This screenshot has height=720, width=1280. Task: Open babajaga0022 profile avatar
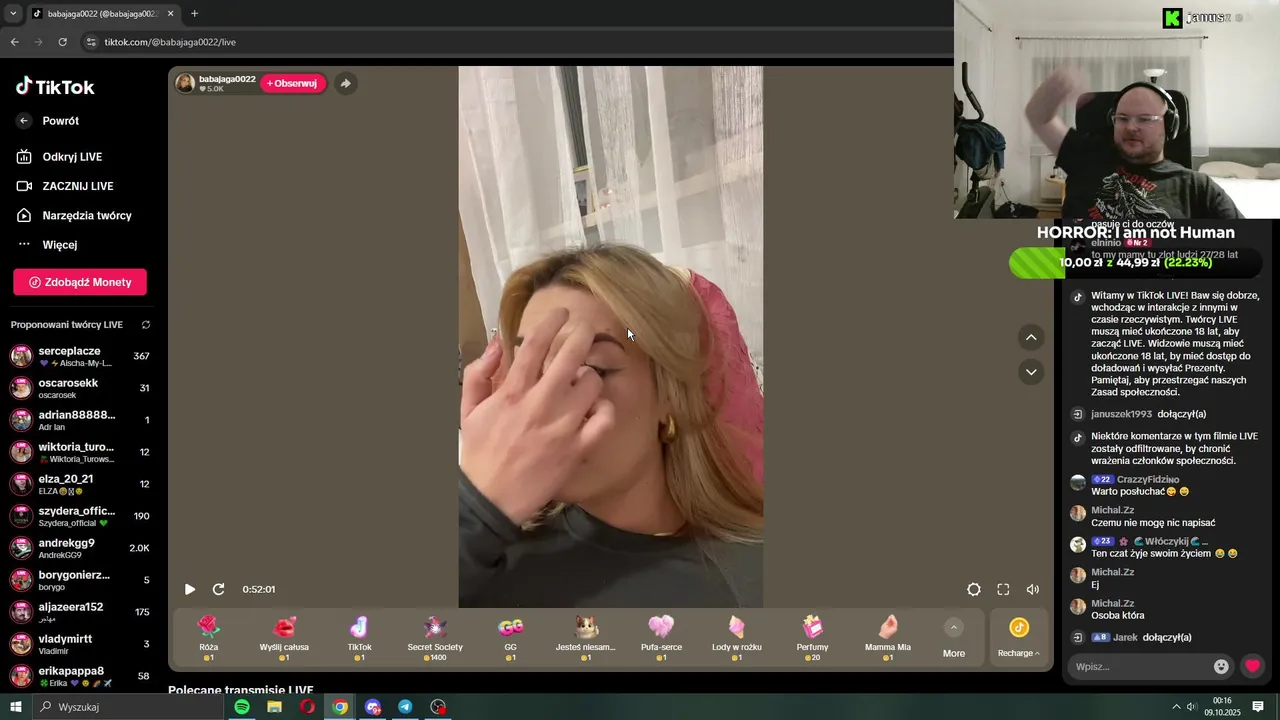click(x=185, y=83)
